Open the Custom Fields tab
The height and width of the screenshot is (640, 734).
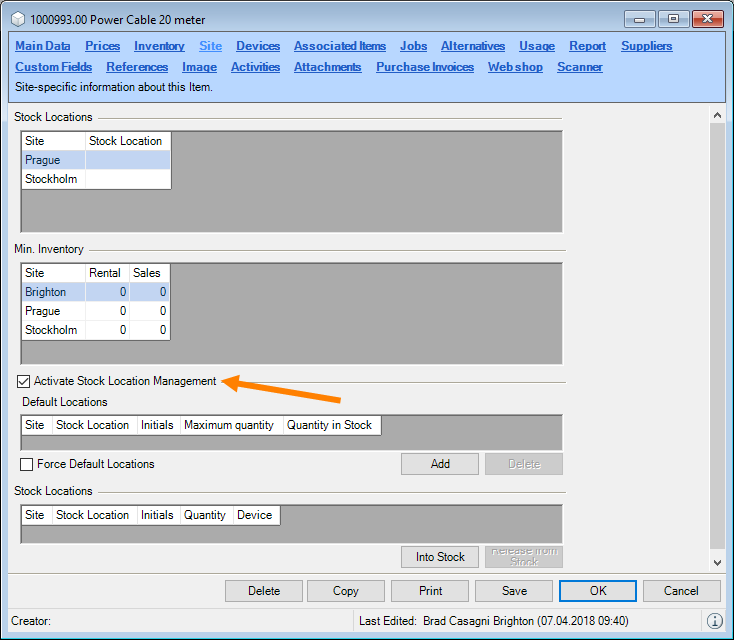53,67
